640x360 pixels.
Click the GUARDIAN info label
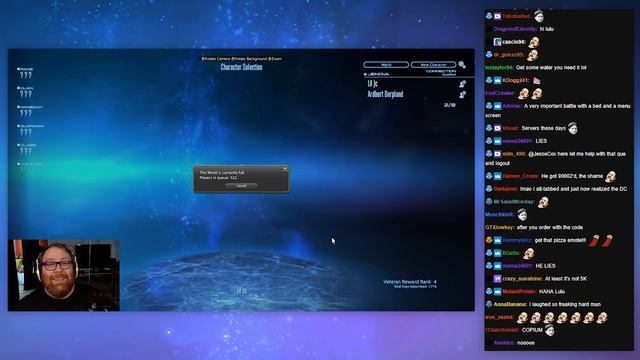tap(31, 126)
